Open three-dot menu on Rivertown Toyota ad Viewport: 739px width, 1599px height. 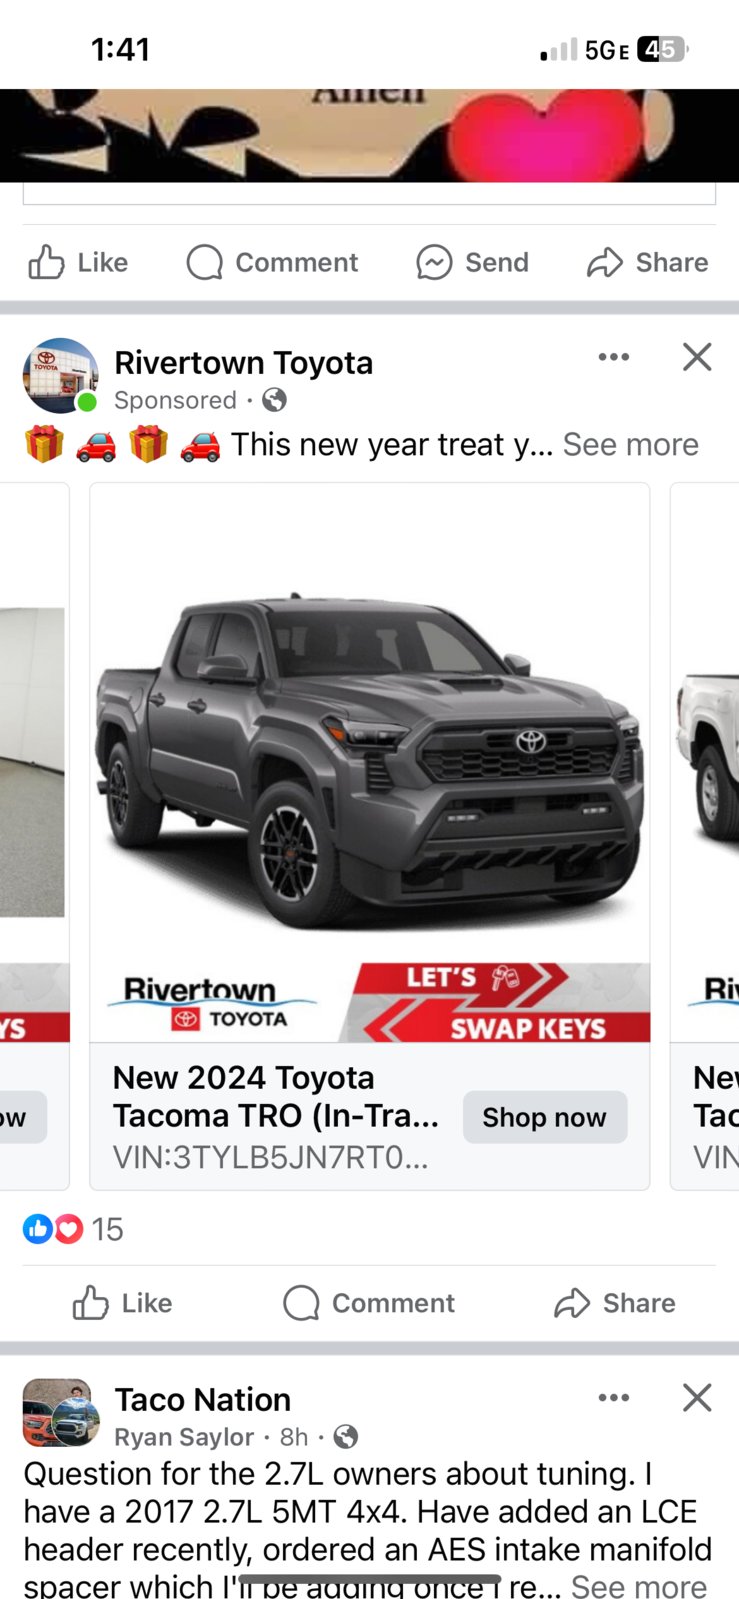click(x=613, y=357)
